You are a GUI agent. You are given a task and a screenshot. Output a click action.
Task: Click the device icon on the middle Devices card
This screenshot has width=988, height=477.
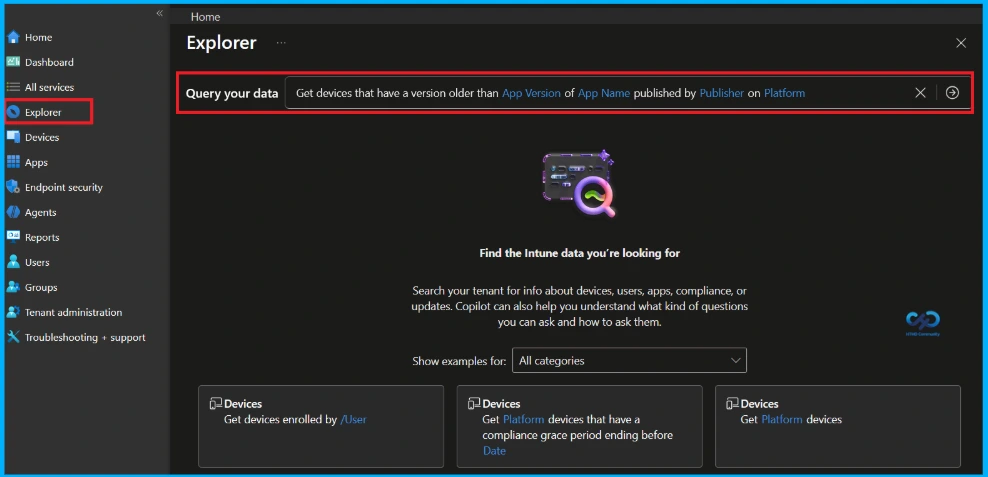(x=474, y=403)
